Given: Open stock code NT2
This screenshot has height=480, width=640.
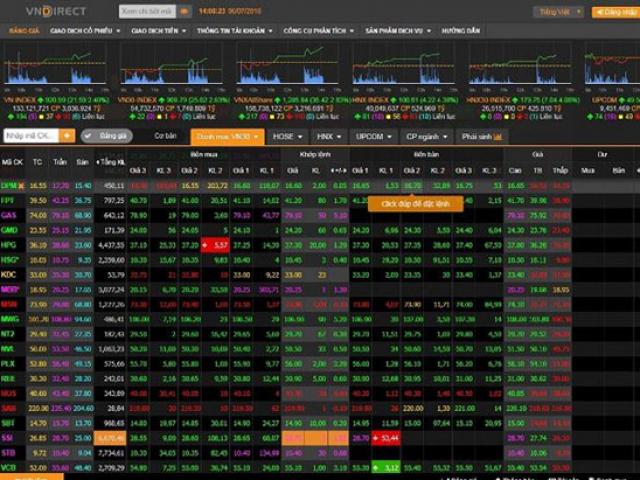Looking at the screenshot, I should [8, 334].
